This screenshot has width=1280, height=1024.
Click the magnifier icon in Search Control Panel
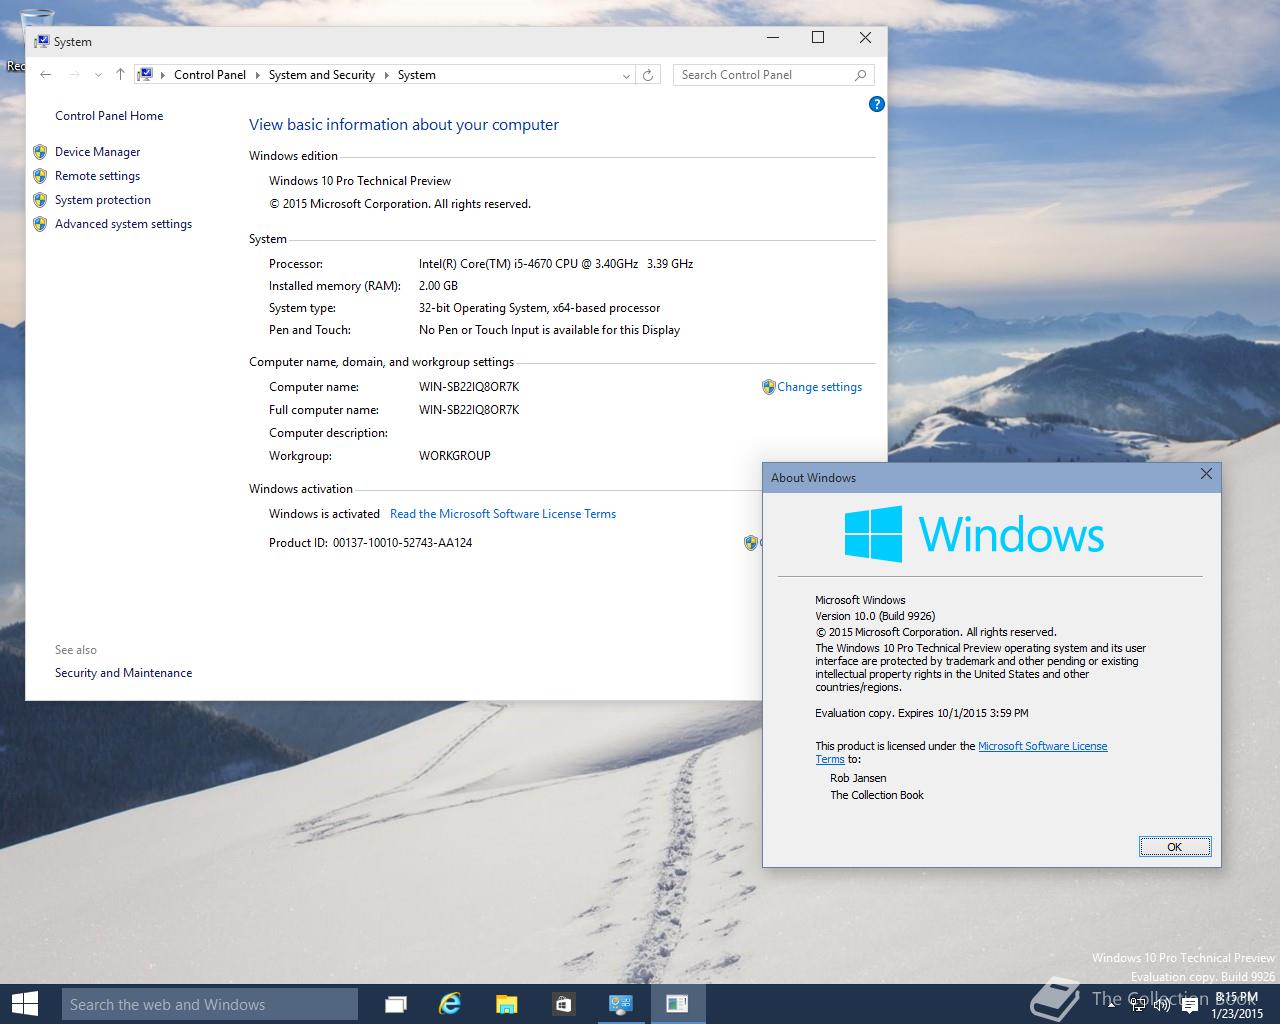(860, 75)
